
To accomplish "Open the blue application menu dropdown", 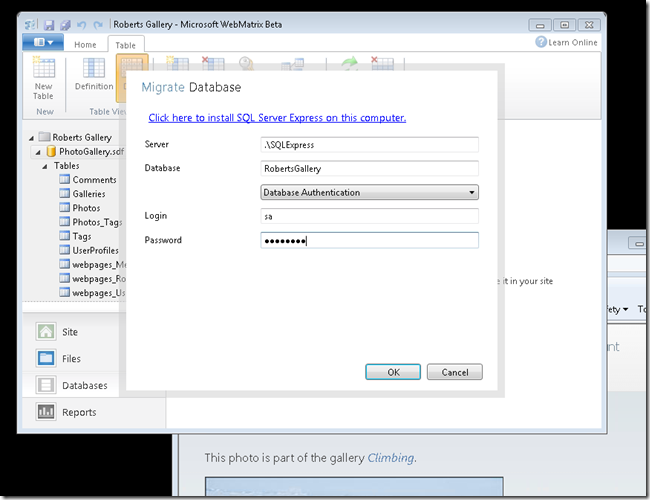I will (43, 42).
